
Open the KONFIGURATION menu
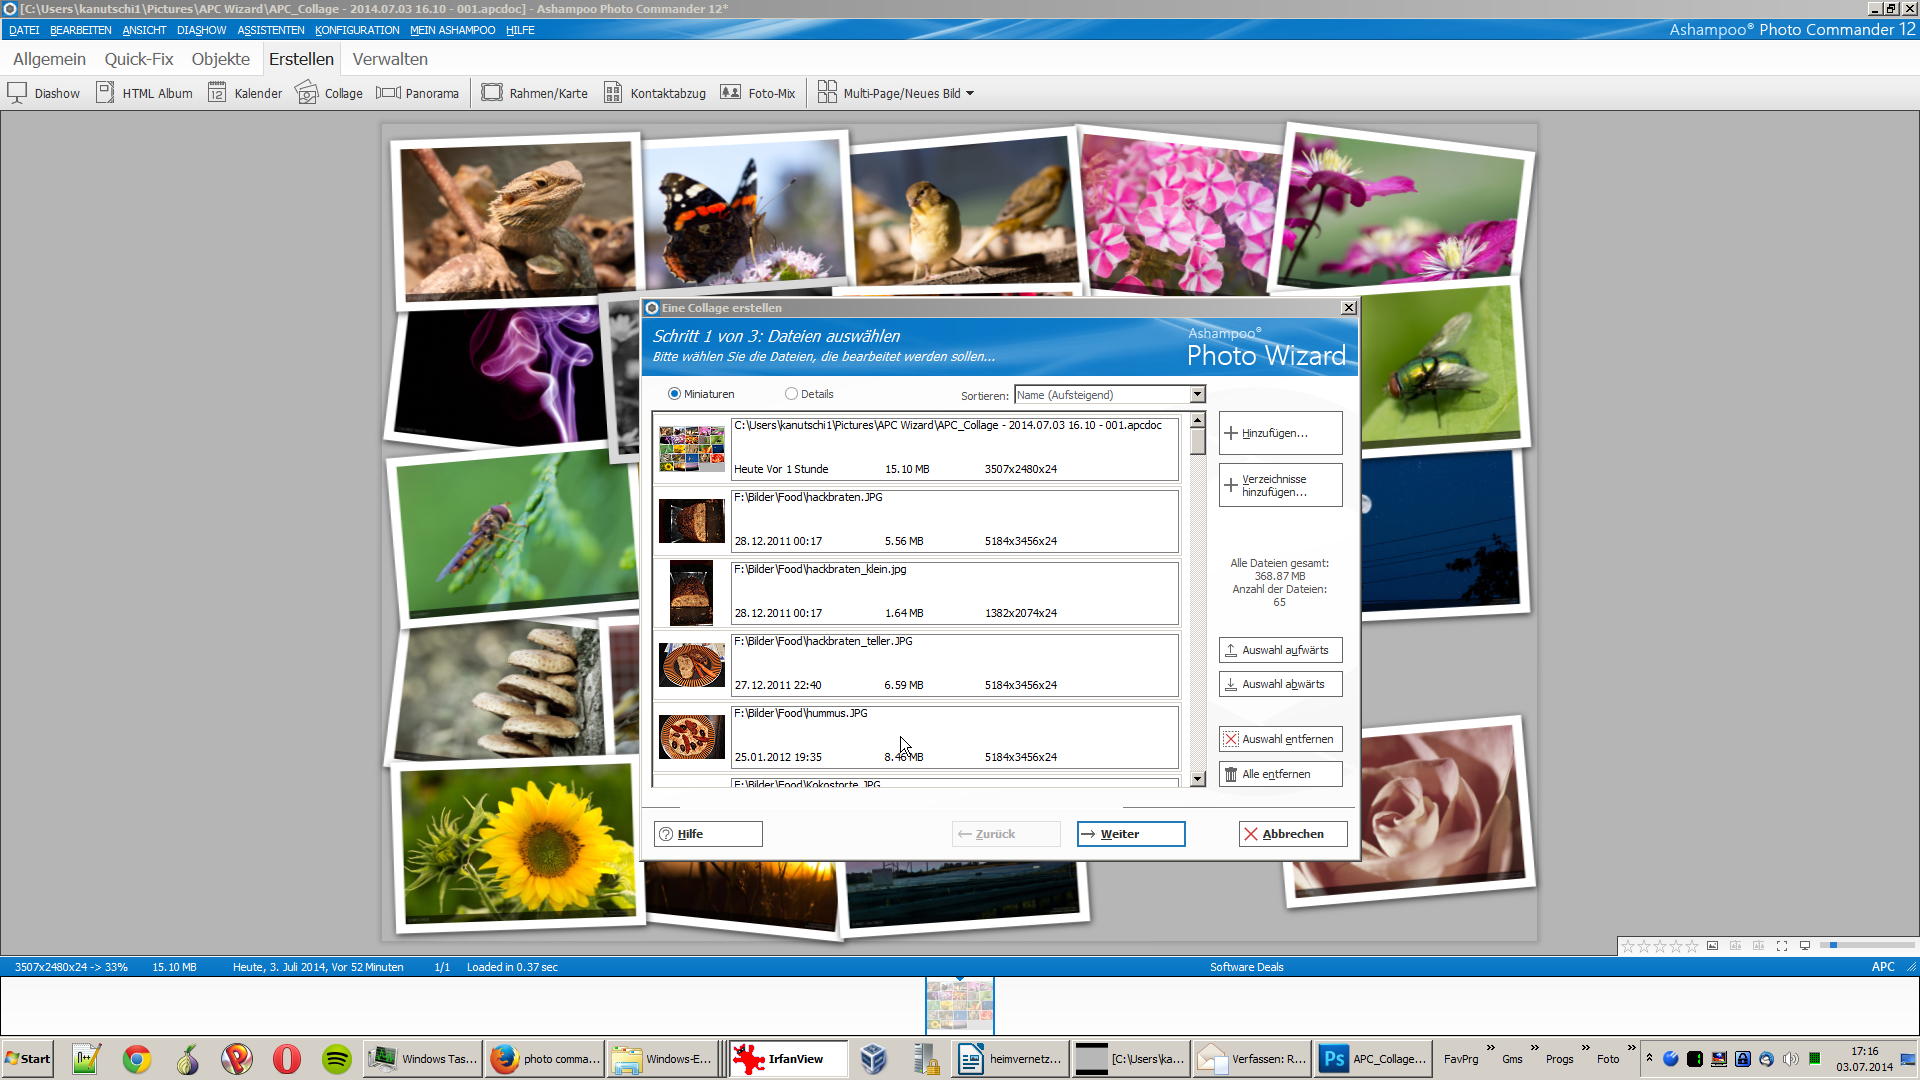[x=357, y=30]
